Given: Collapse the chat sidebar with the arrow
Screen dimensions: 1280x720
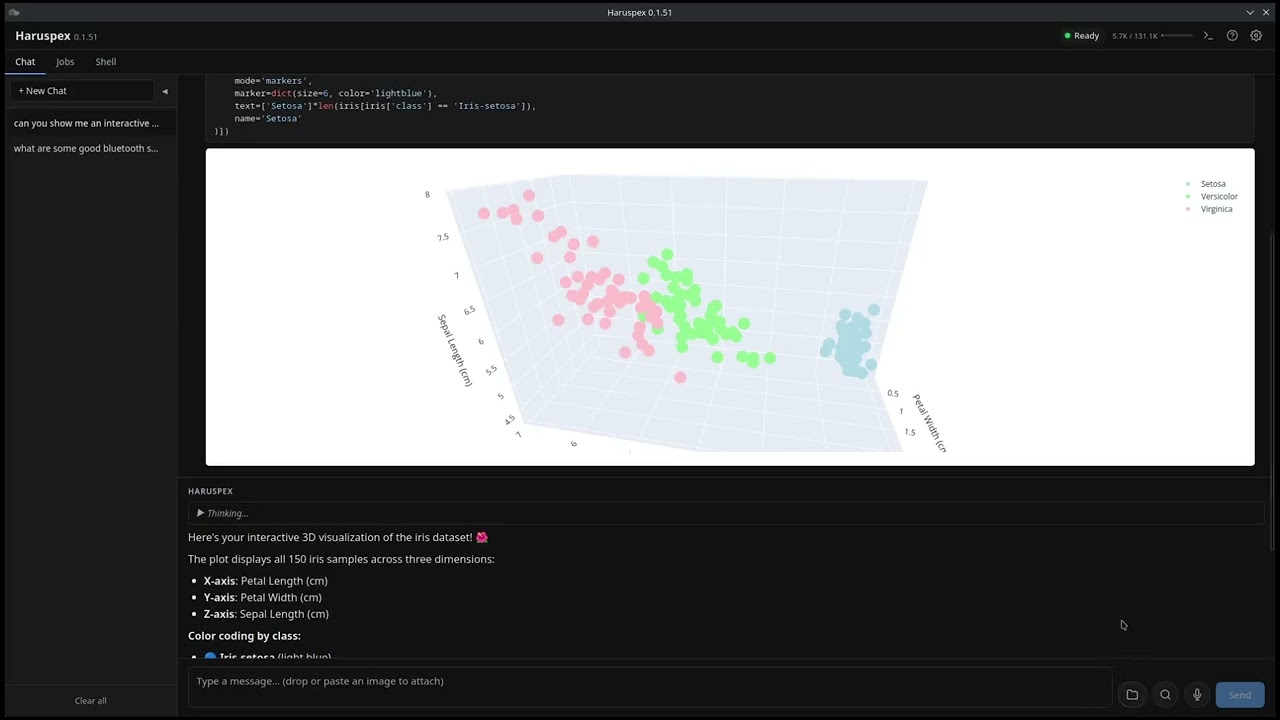Looking at the screenshot, I should pos(165,91).
